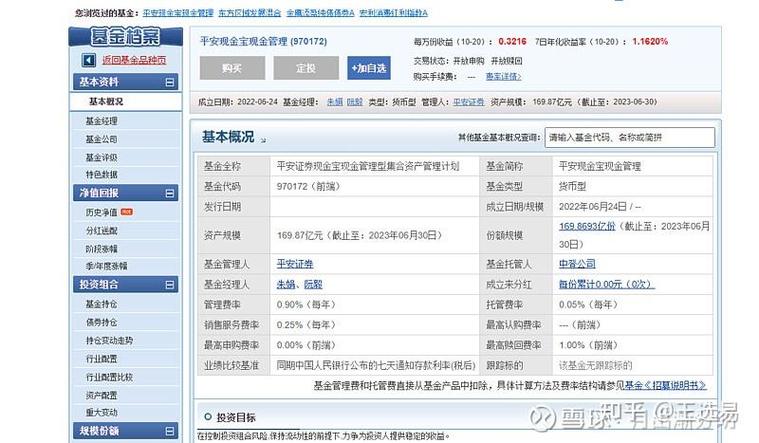Collapse the 净值回报 sidebar section
This screenshot has height=443, width=759.
(169, 193)
